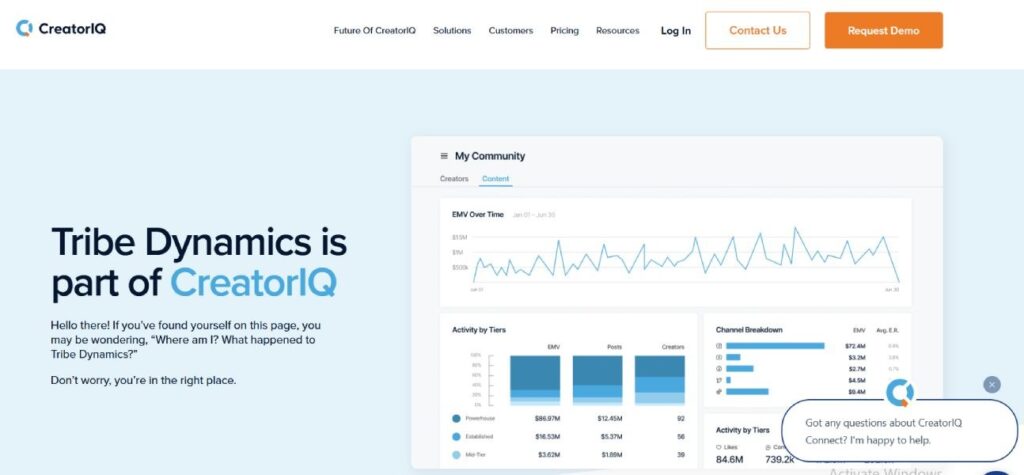This screenshot has width=1024, height=475.
Task: Close the chat popup with X icon
Action: click(x=991, y=384)
